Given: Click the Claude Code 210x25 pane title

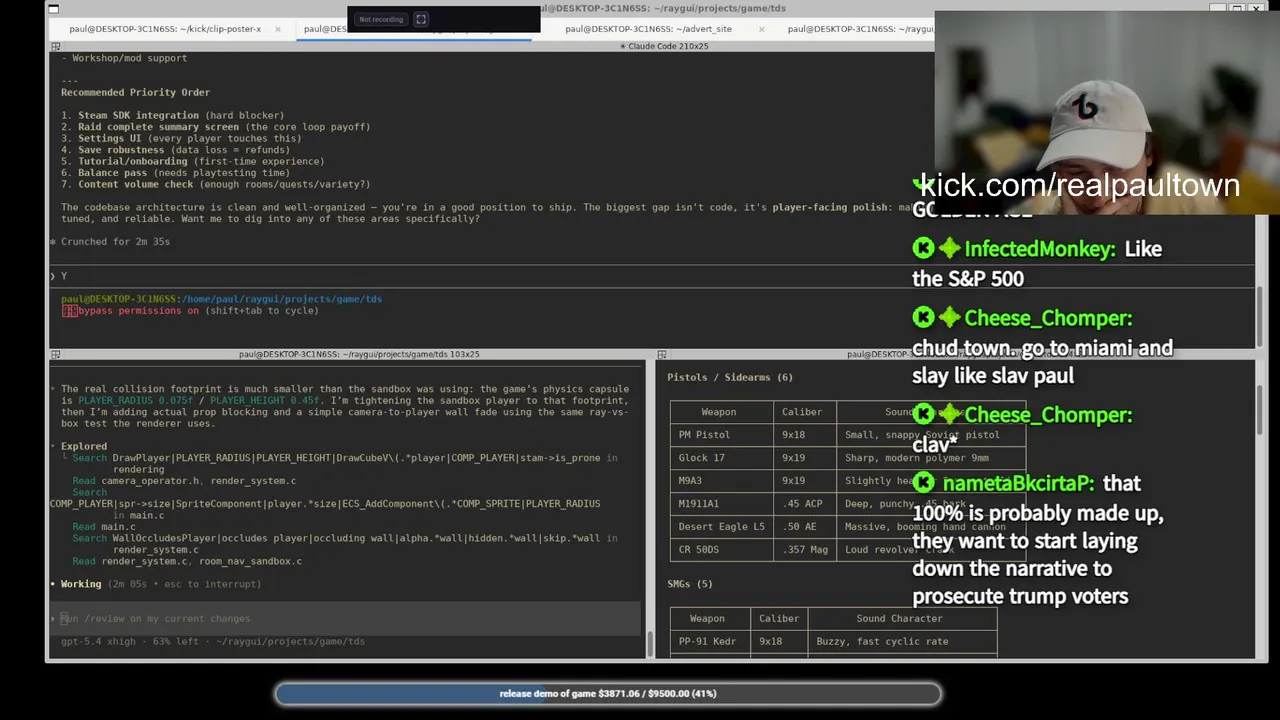Looking at the screenshot, I should click(x=664, y=46).
